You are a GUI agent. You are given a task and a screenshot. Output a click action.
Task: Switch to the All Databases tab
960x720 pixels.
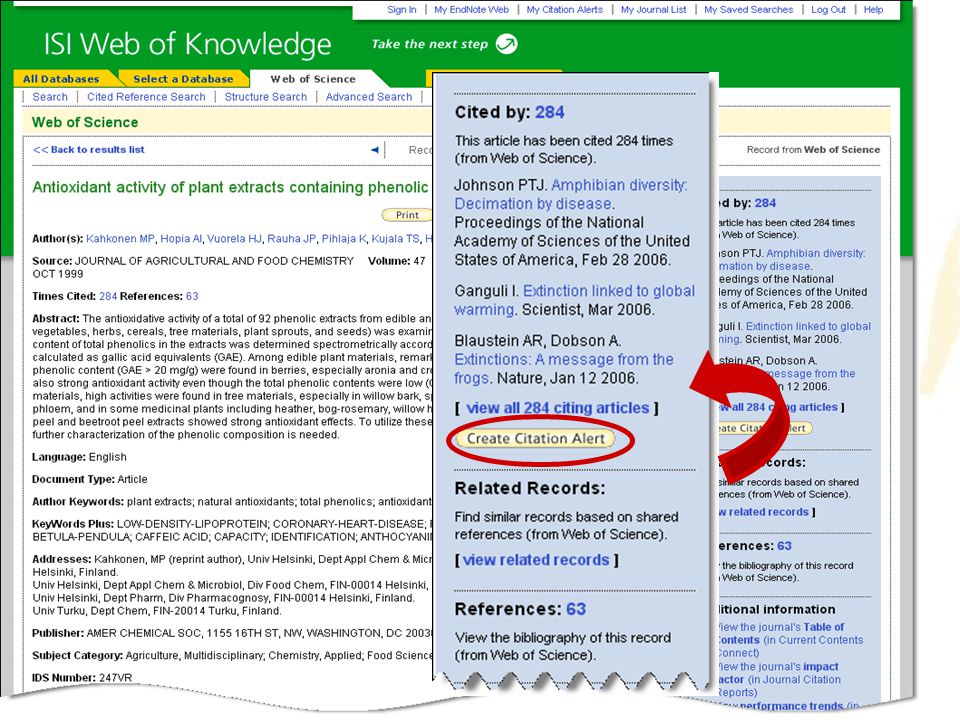(61, 79)
